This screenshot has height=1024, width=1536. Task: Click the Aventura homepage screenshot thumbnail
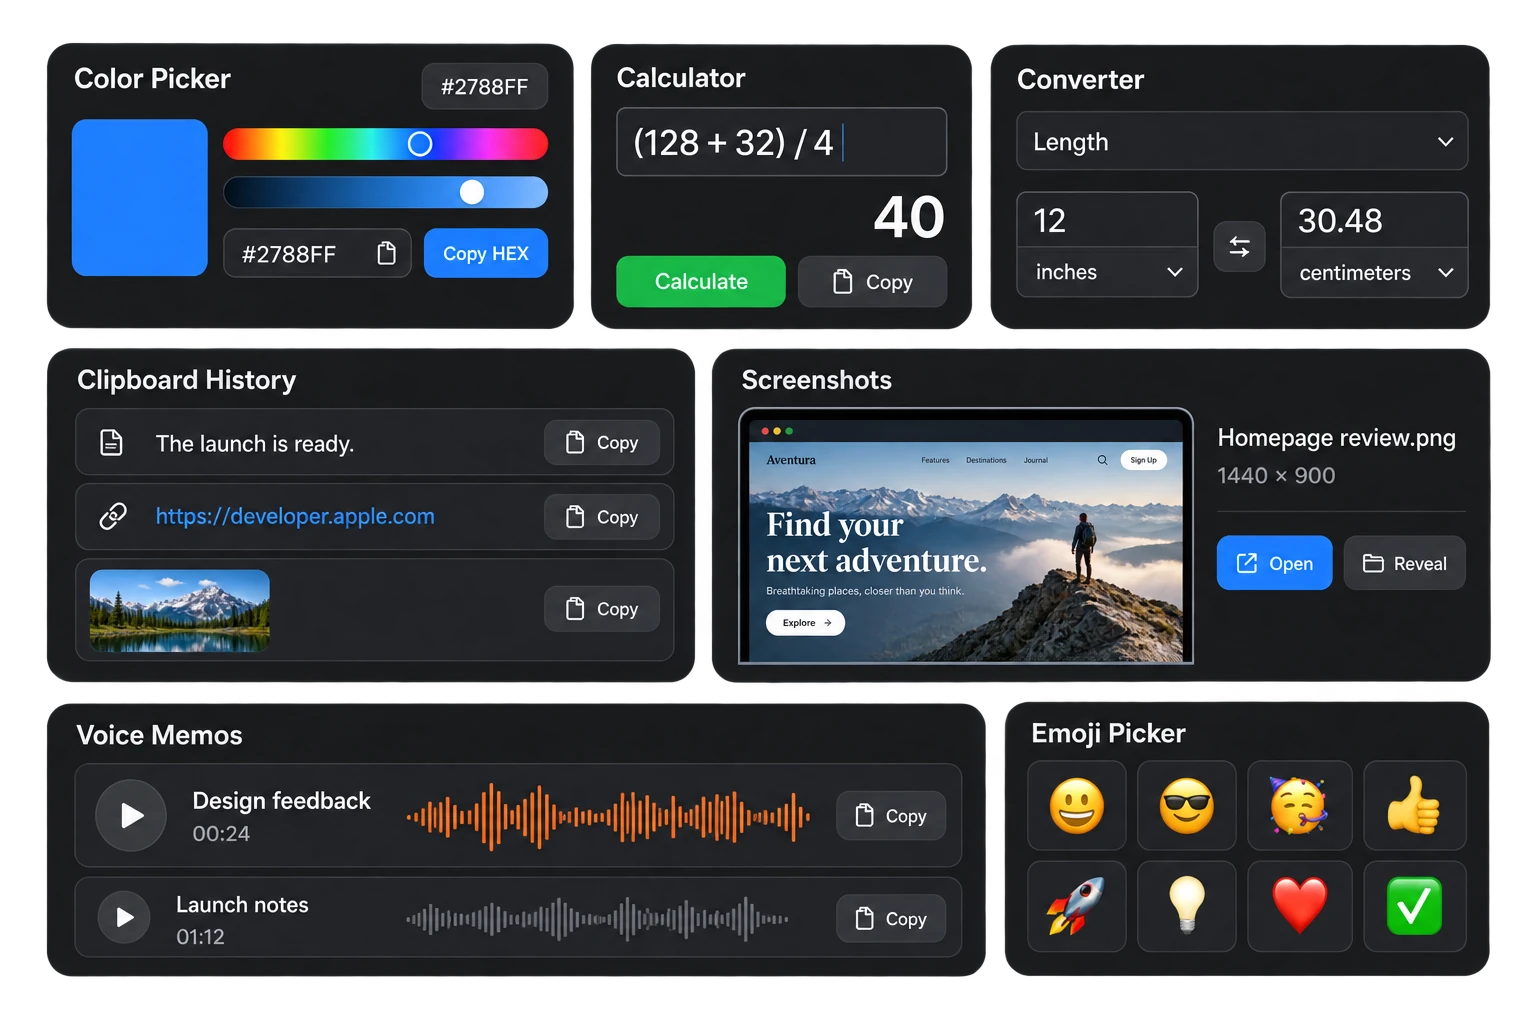tap(966, 536)
